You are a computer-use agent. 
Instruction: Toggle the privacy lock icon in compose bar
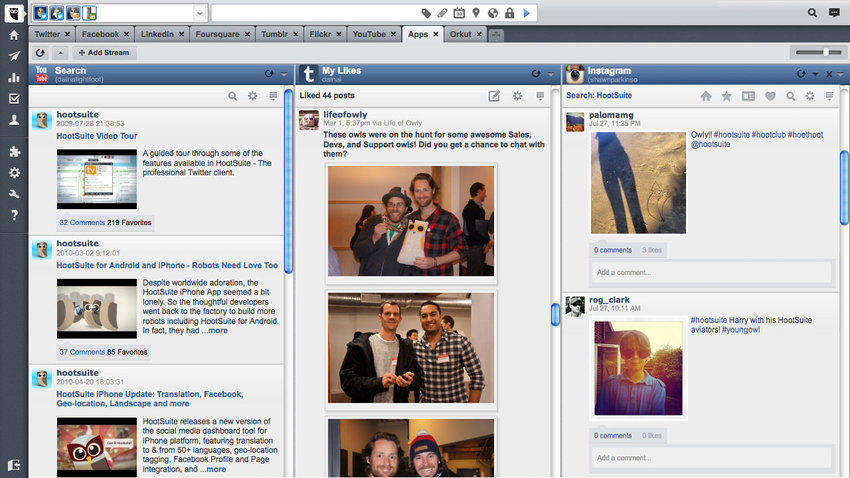510,13
